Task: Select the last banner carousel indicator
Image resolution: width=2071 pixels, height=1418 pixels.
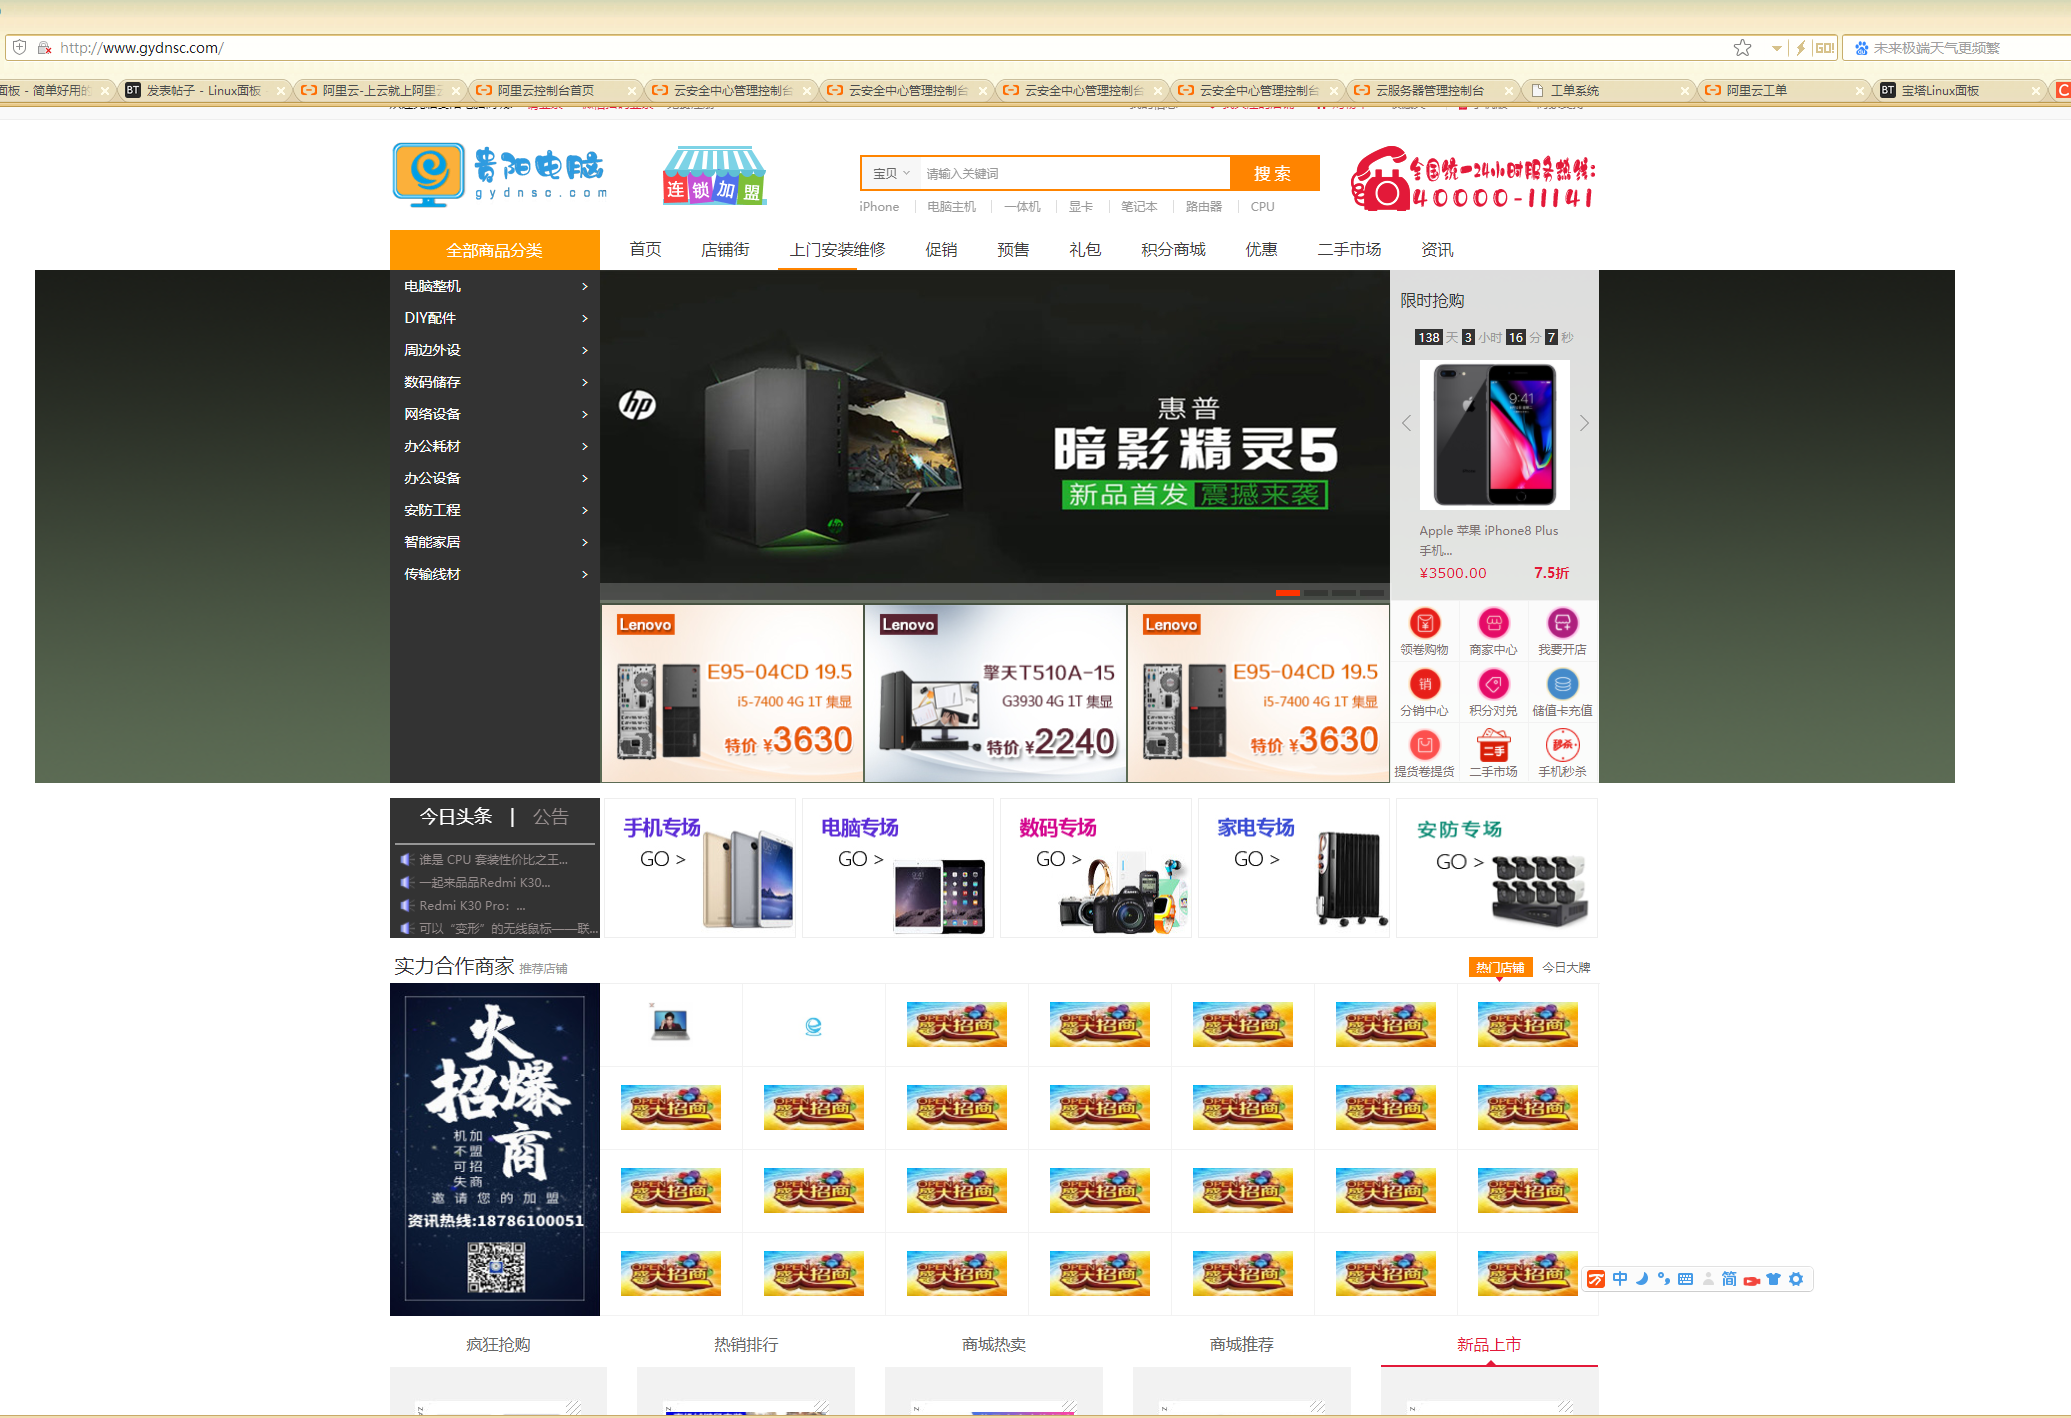Action: pyautogui.click(x=1372, y=593)
